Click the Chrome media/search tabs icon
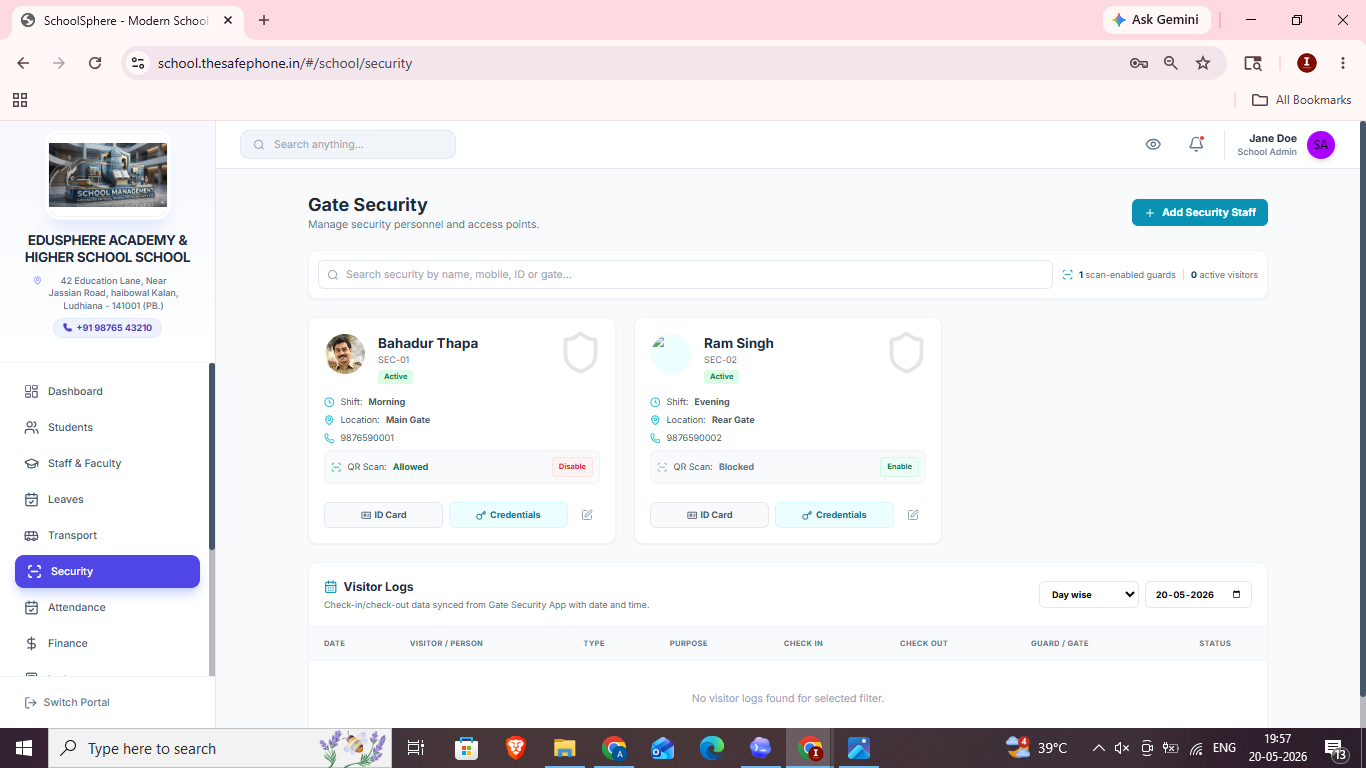Screen dimensions: 1366x768 click(1253, 63)
